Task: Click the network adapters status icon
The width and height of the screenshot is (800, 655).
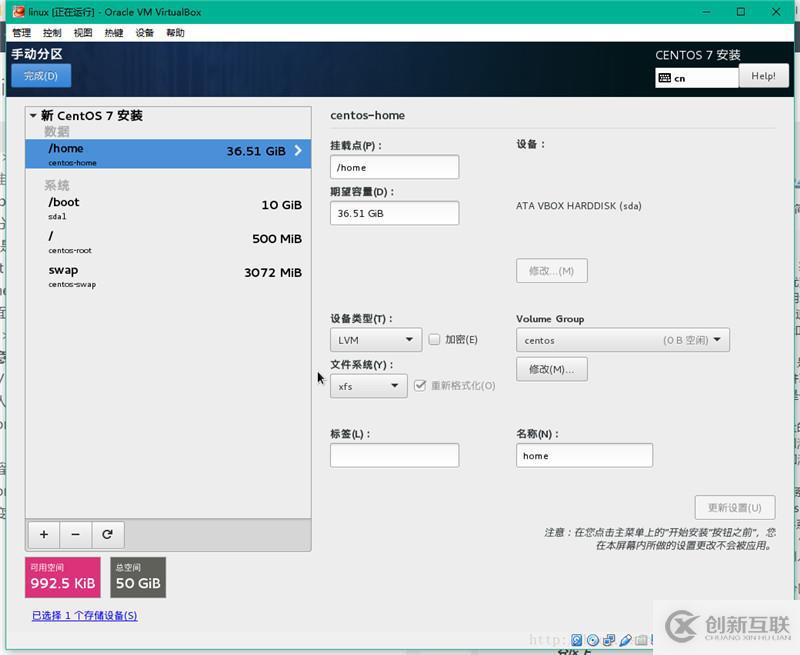Action: 609,640
